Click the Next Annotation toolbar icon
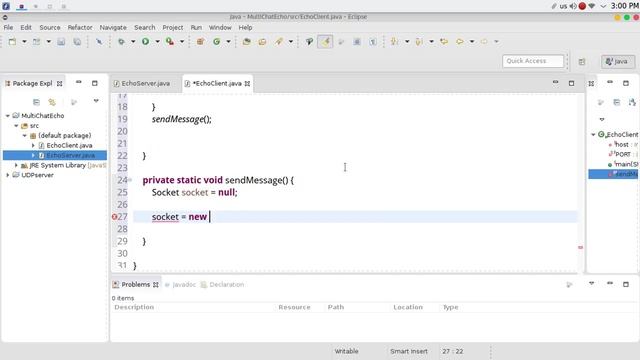Viewport: 640px width, 360px height. (x=395, y=42)
